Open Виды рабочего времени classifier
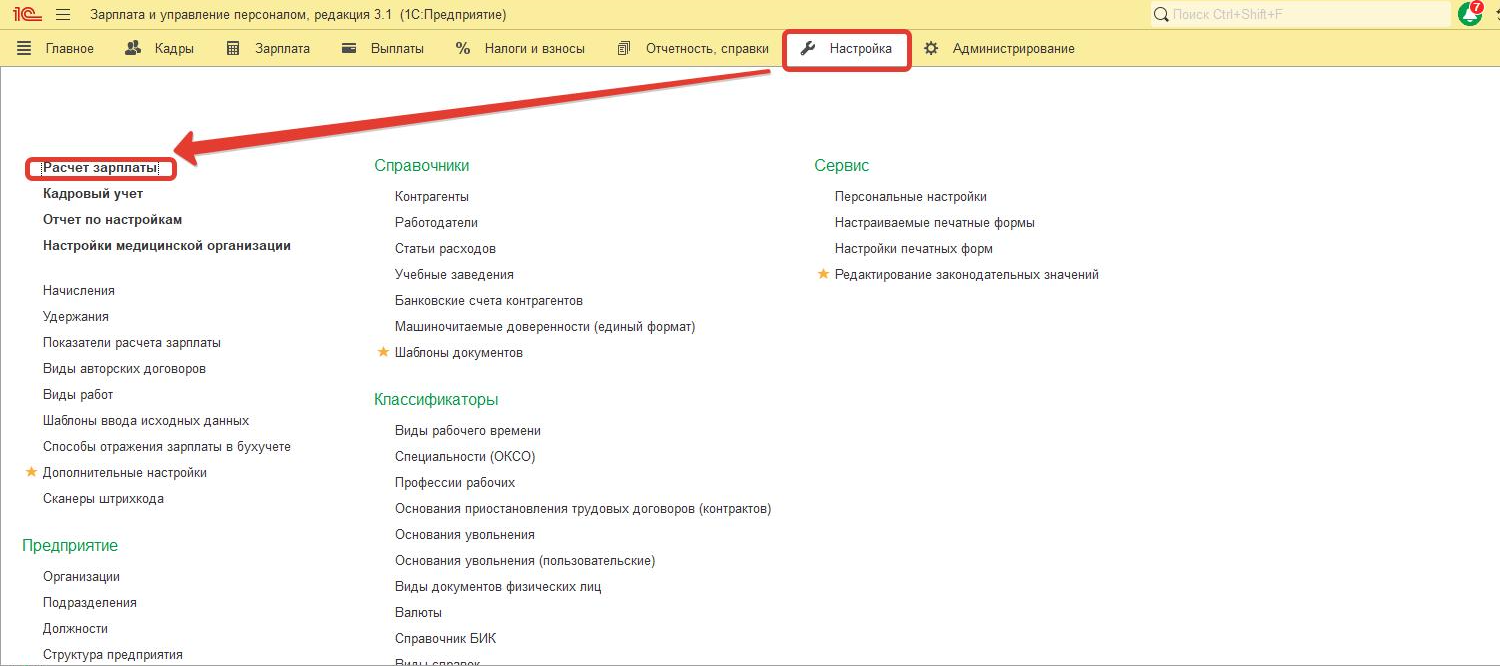1500x666 pixels. 468,430
